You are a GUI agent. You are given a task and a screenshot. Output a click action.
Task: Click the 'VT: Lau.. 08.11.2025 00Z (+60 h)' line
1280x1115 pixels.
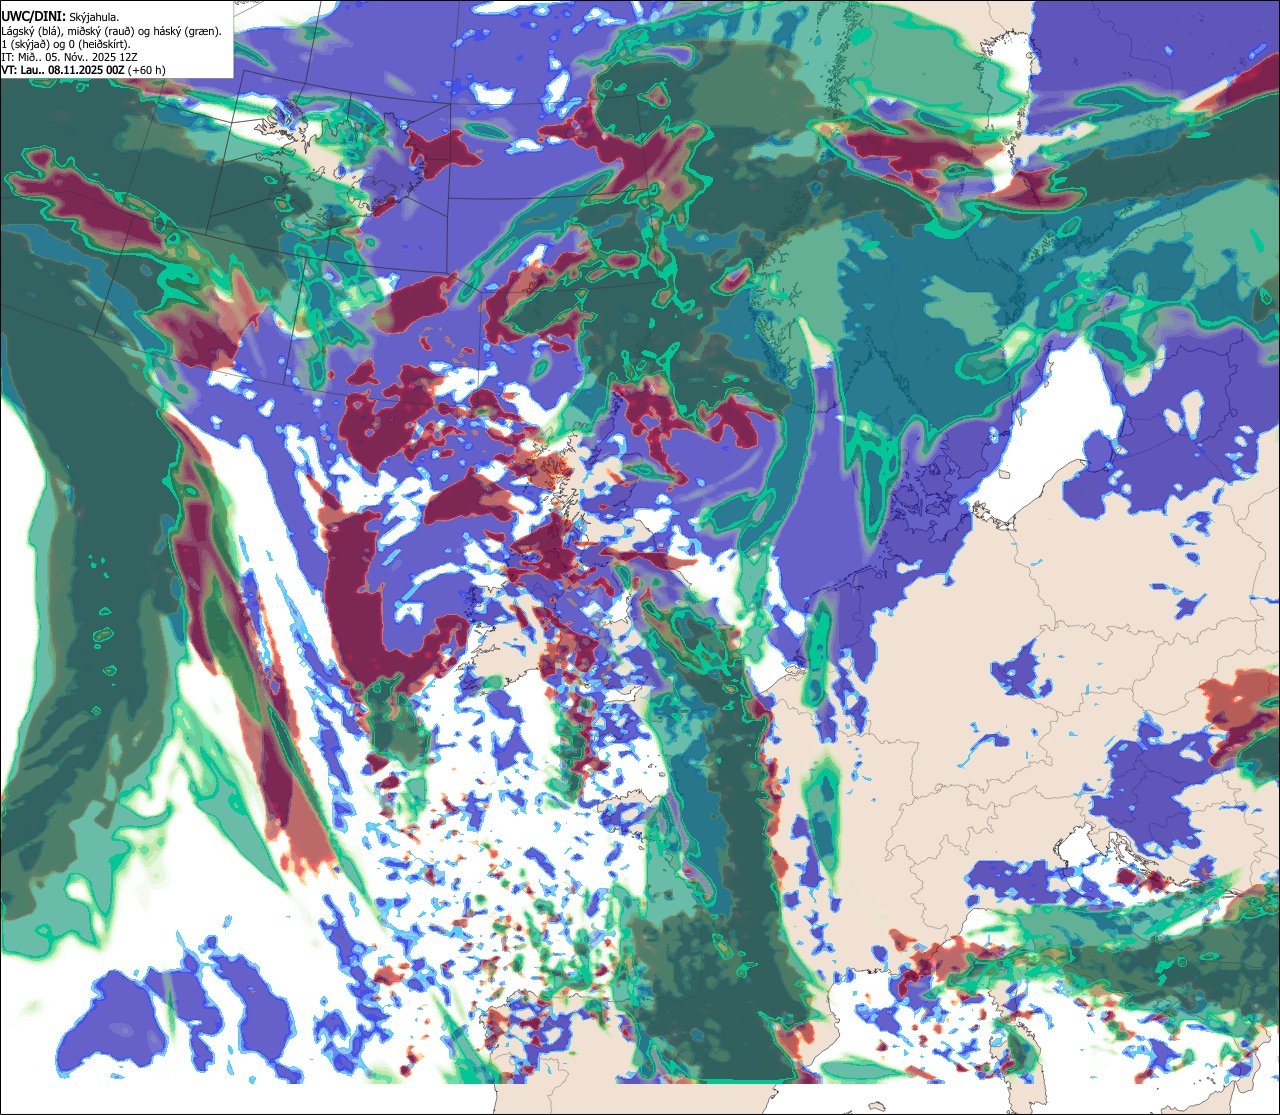click(x=84, y=70)
